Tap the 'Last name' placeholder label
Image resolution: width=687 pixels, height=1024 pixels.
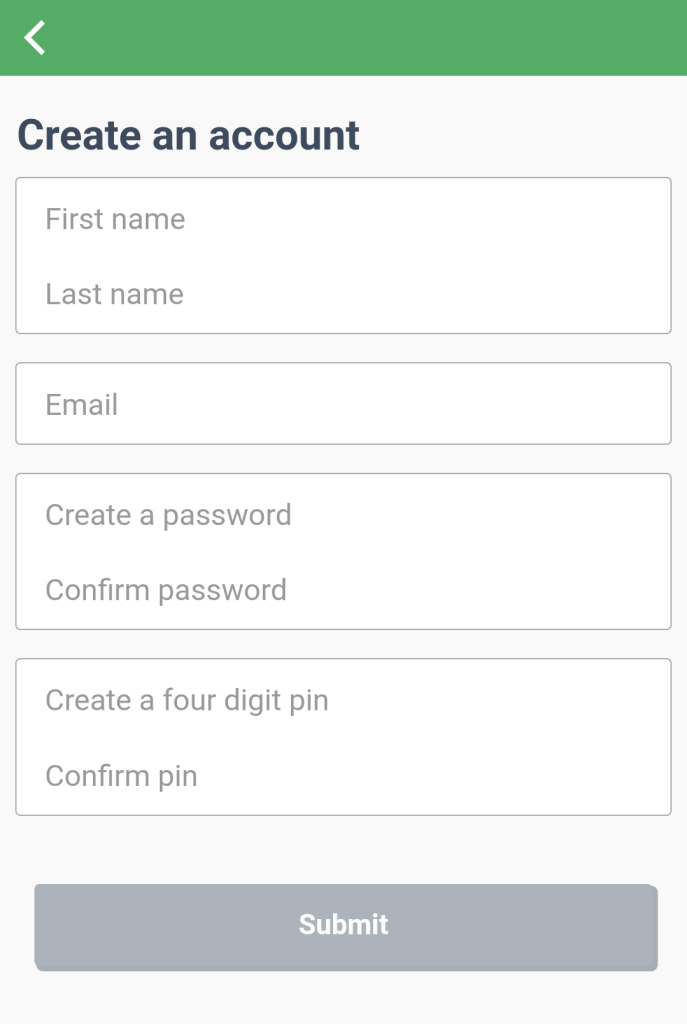pyautogui.click(x=114, y=294)
